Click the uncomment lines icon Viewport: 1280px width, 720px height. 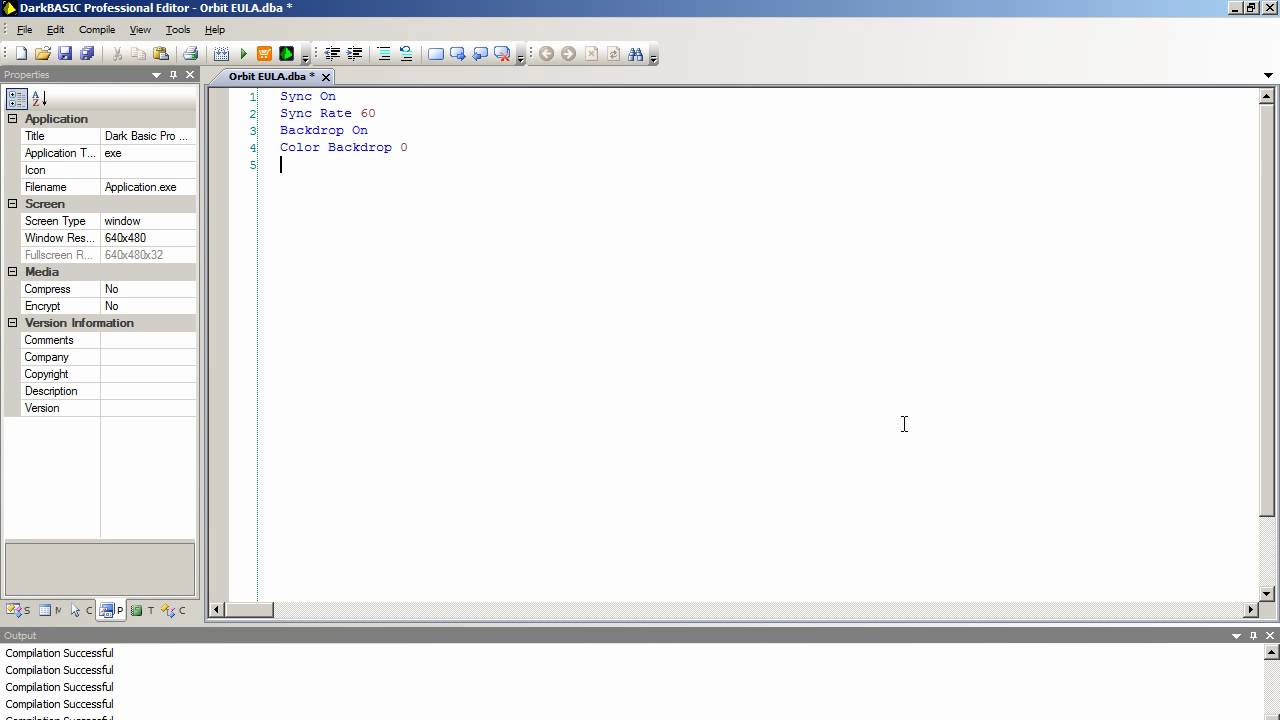pos(406,54)
